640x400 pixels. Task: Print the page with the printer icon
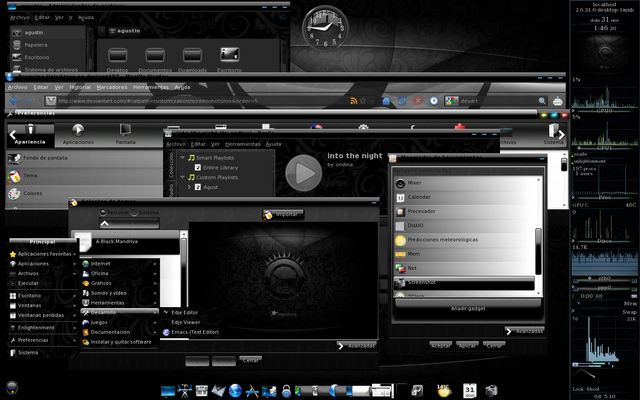(x=558, y=101)
